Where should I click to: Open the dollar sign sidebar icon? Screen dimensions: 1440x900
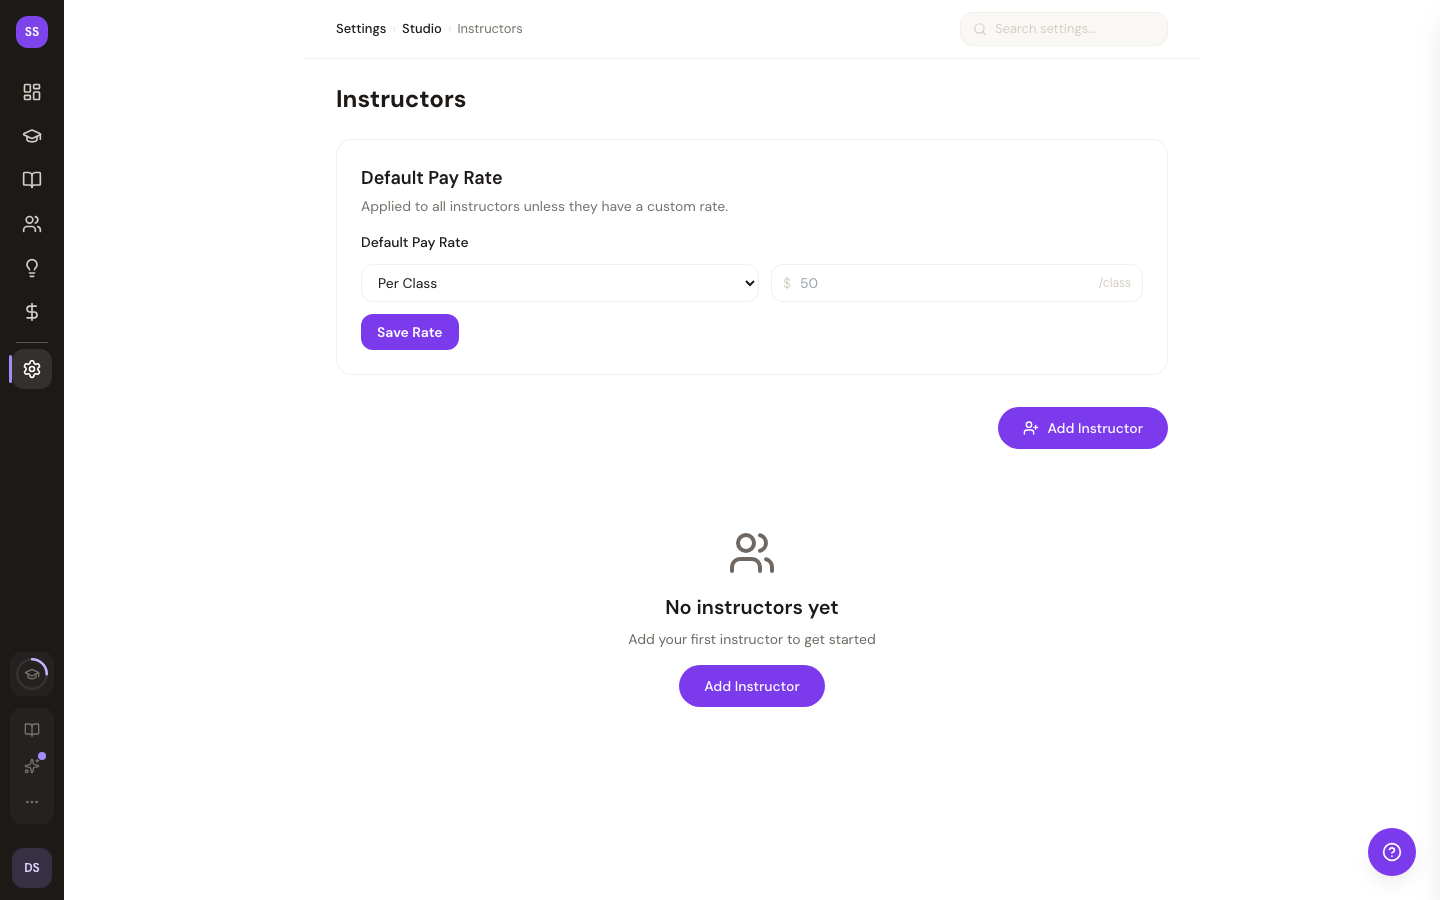[32, 312]
